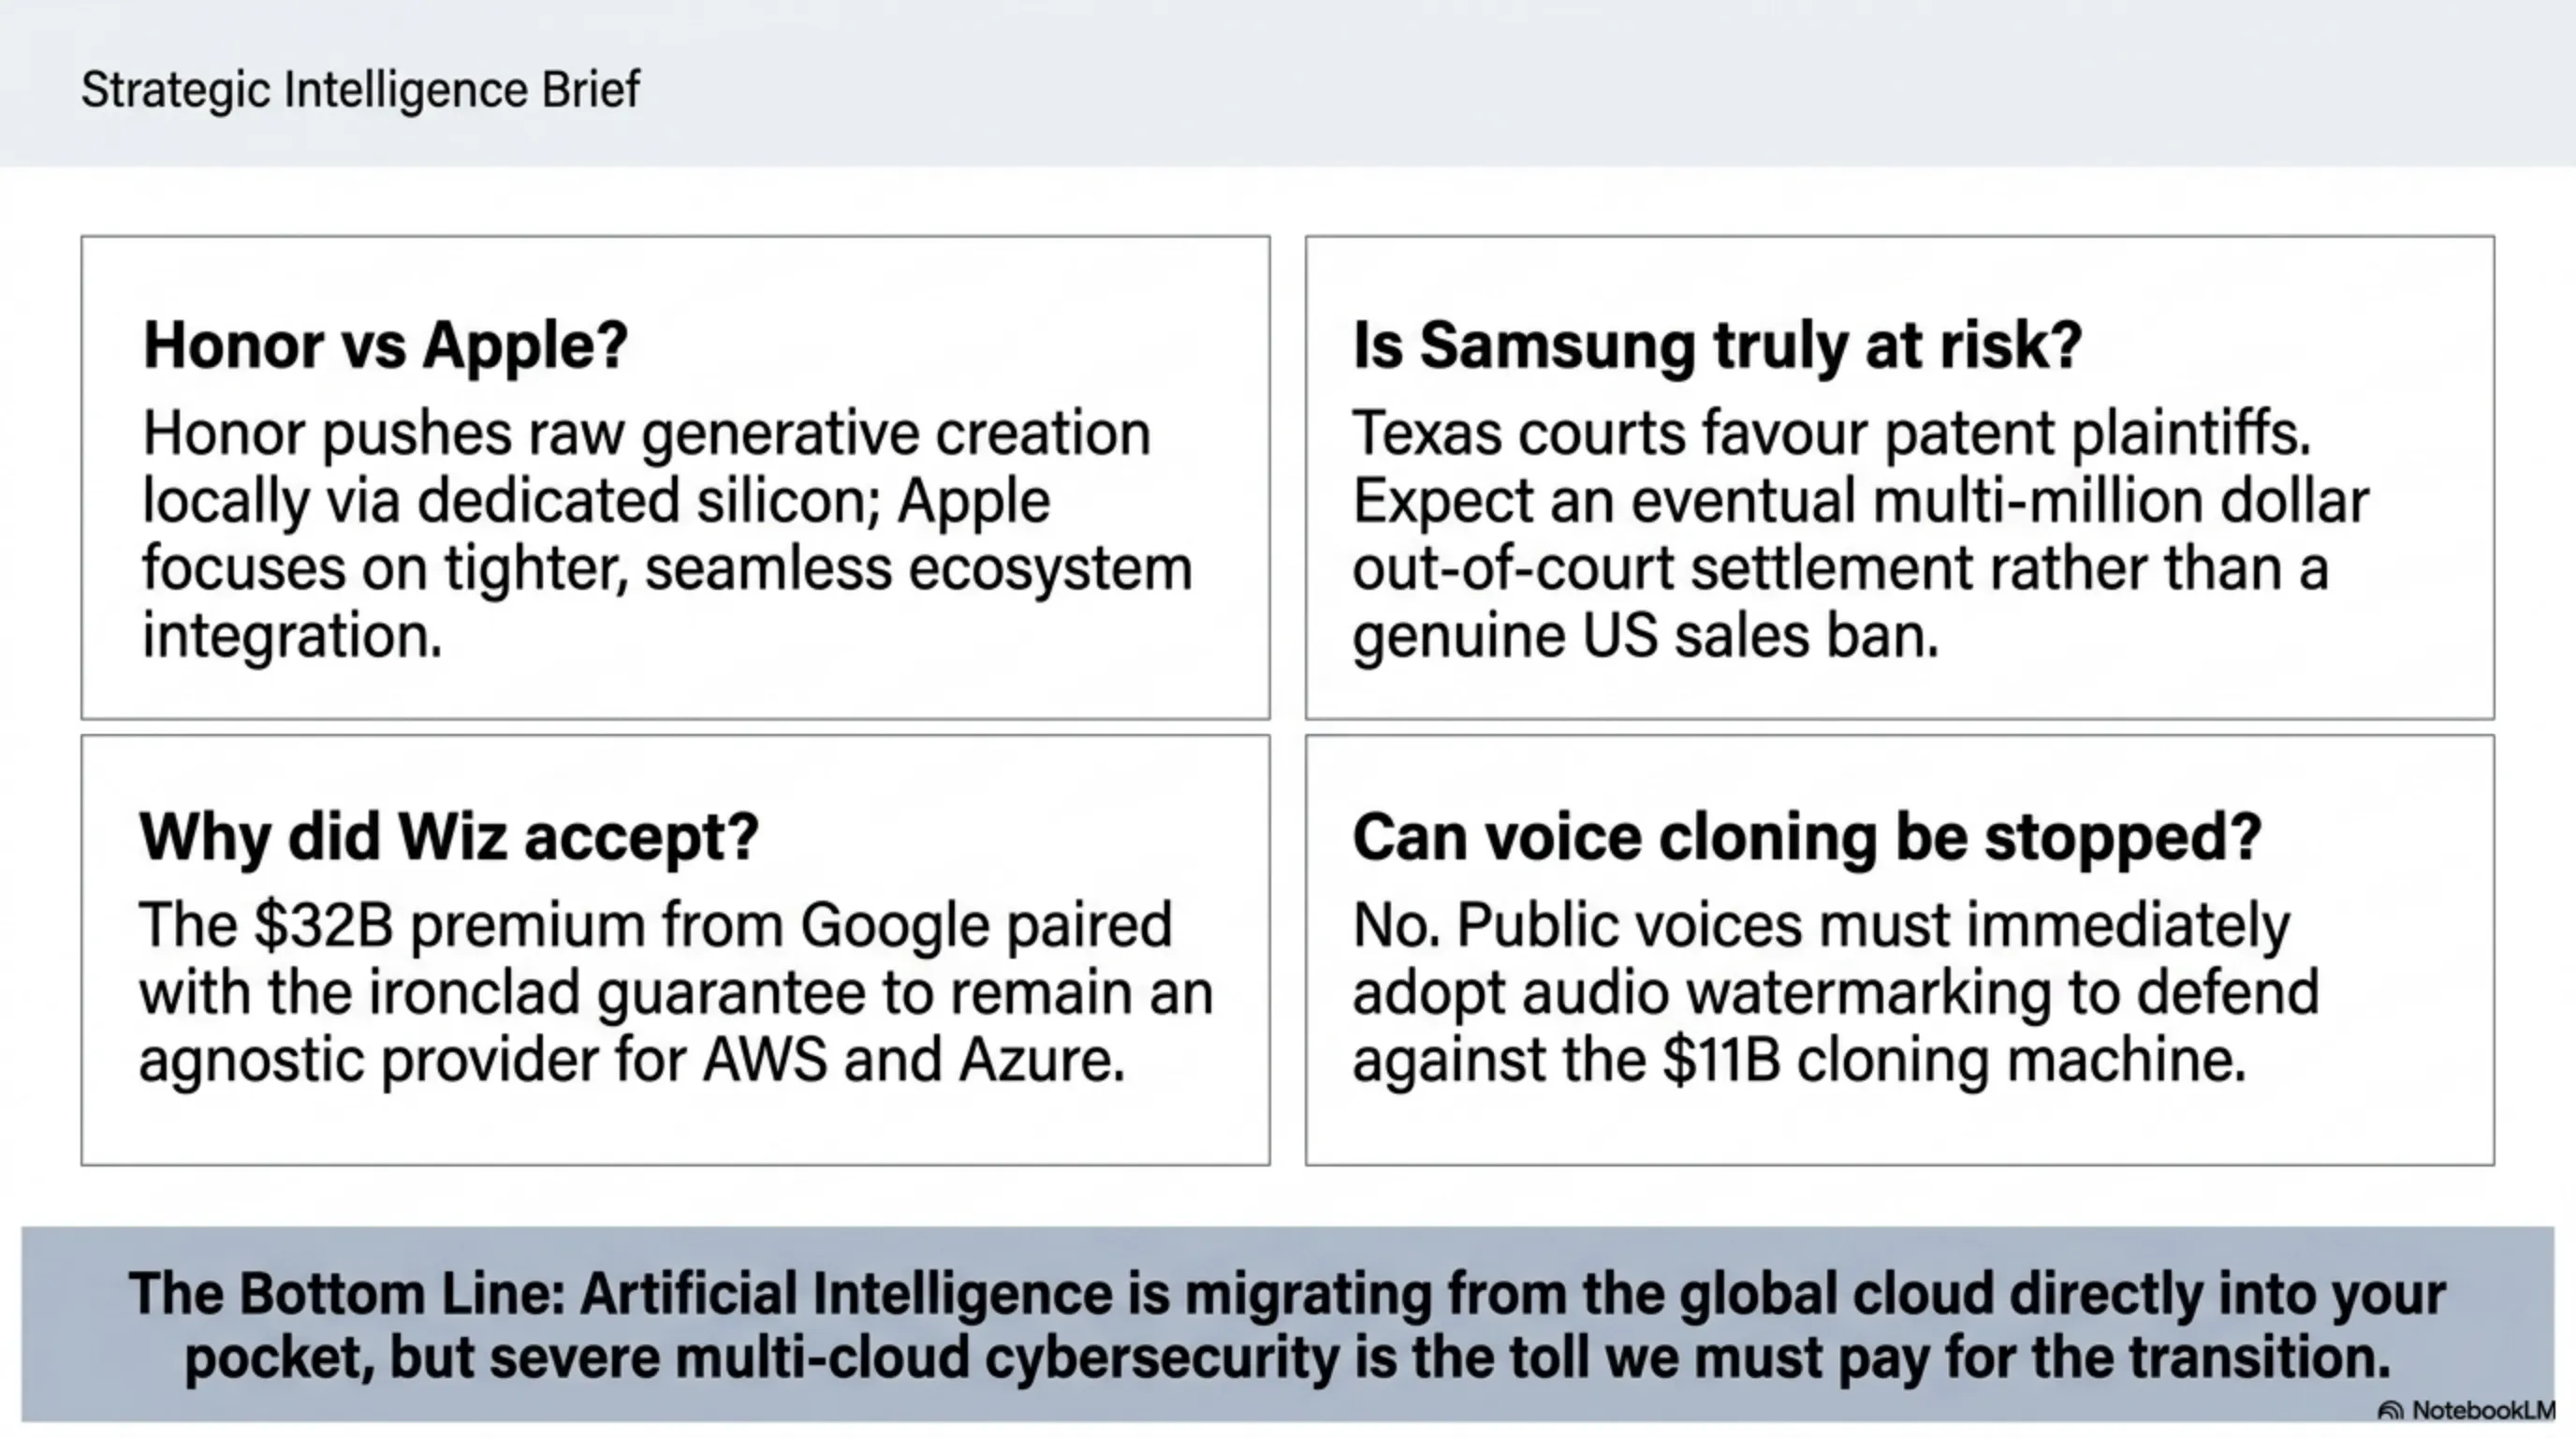2576x1438 pixels.
Task: Click the audio watermarking paragraph
Action: click(x=1835, y=992)
